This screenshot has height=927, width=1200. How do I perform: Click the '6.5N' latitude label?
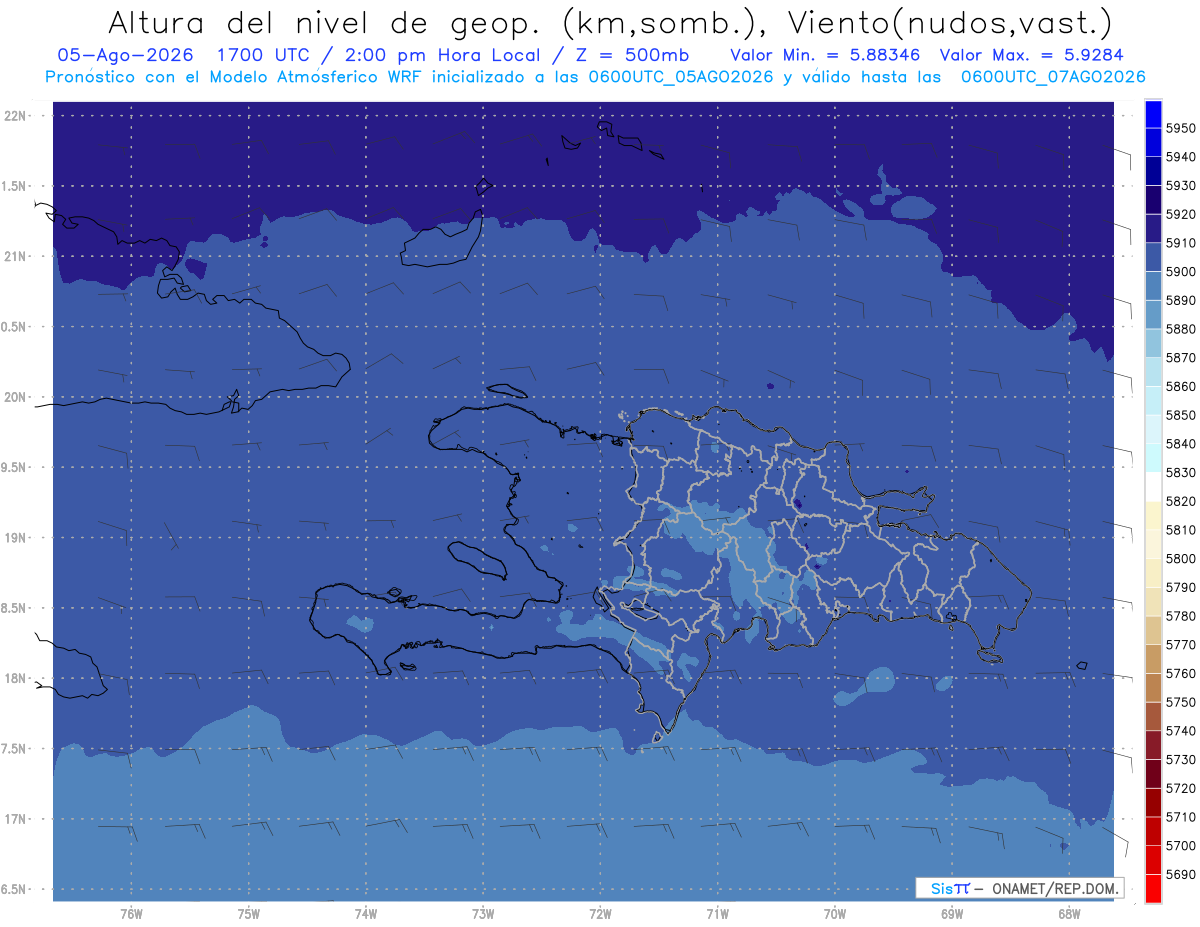pyautogui.click(x=15, y=889)
